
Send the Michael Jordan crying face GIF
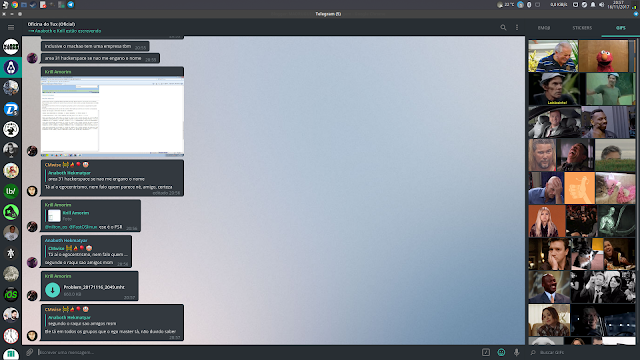549,287
